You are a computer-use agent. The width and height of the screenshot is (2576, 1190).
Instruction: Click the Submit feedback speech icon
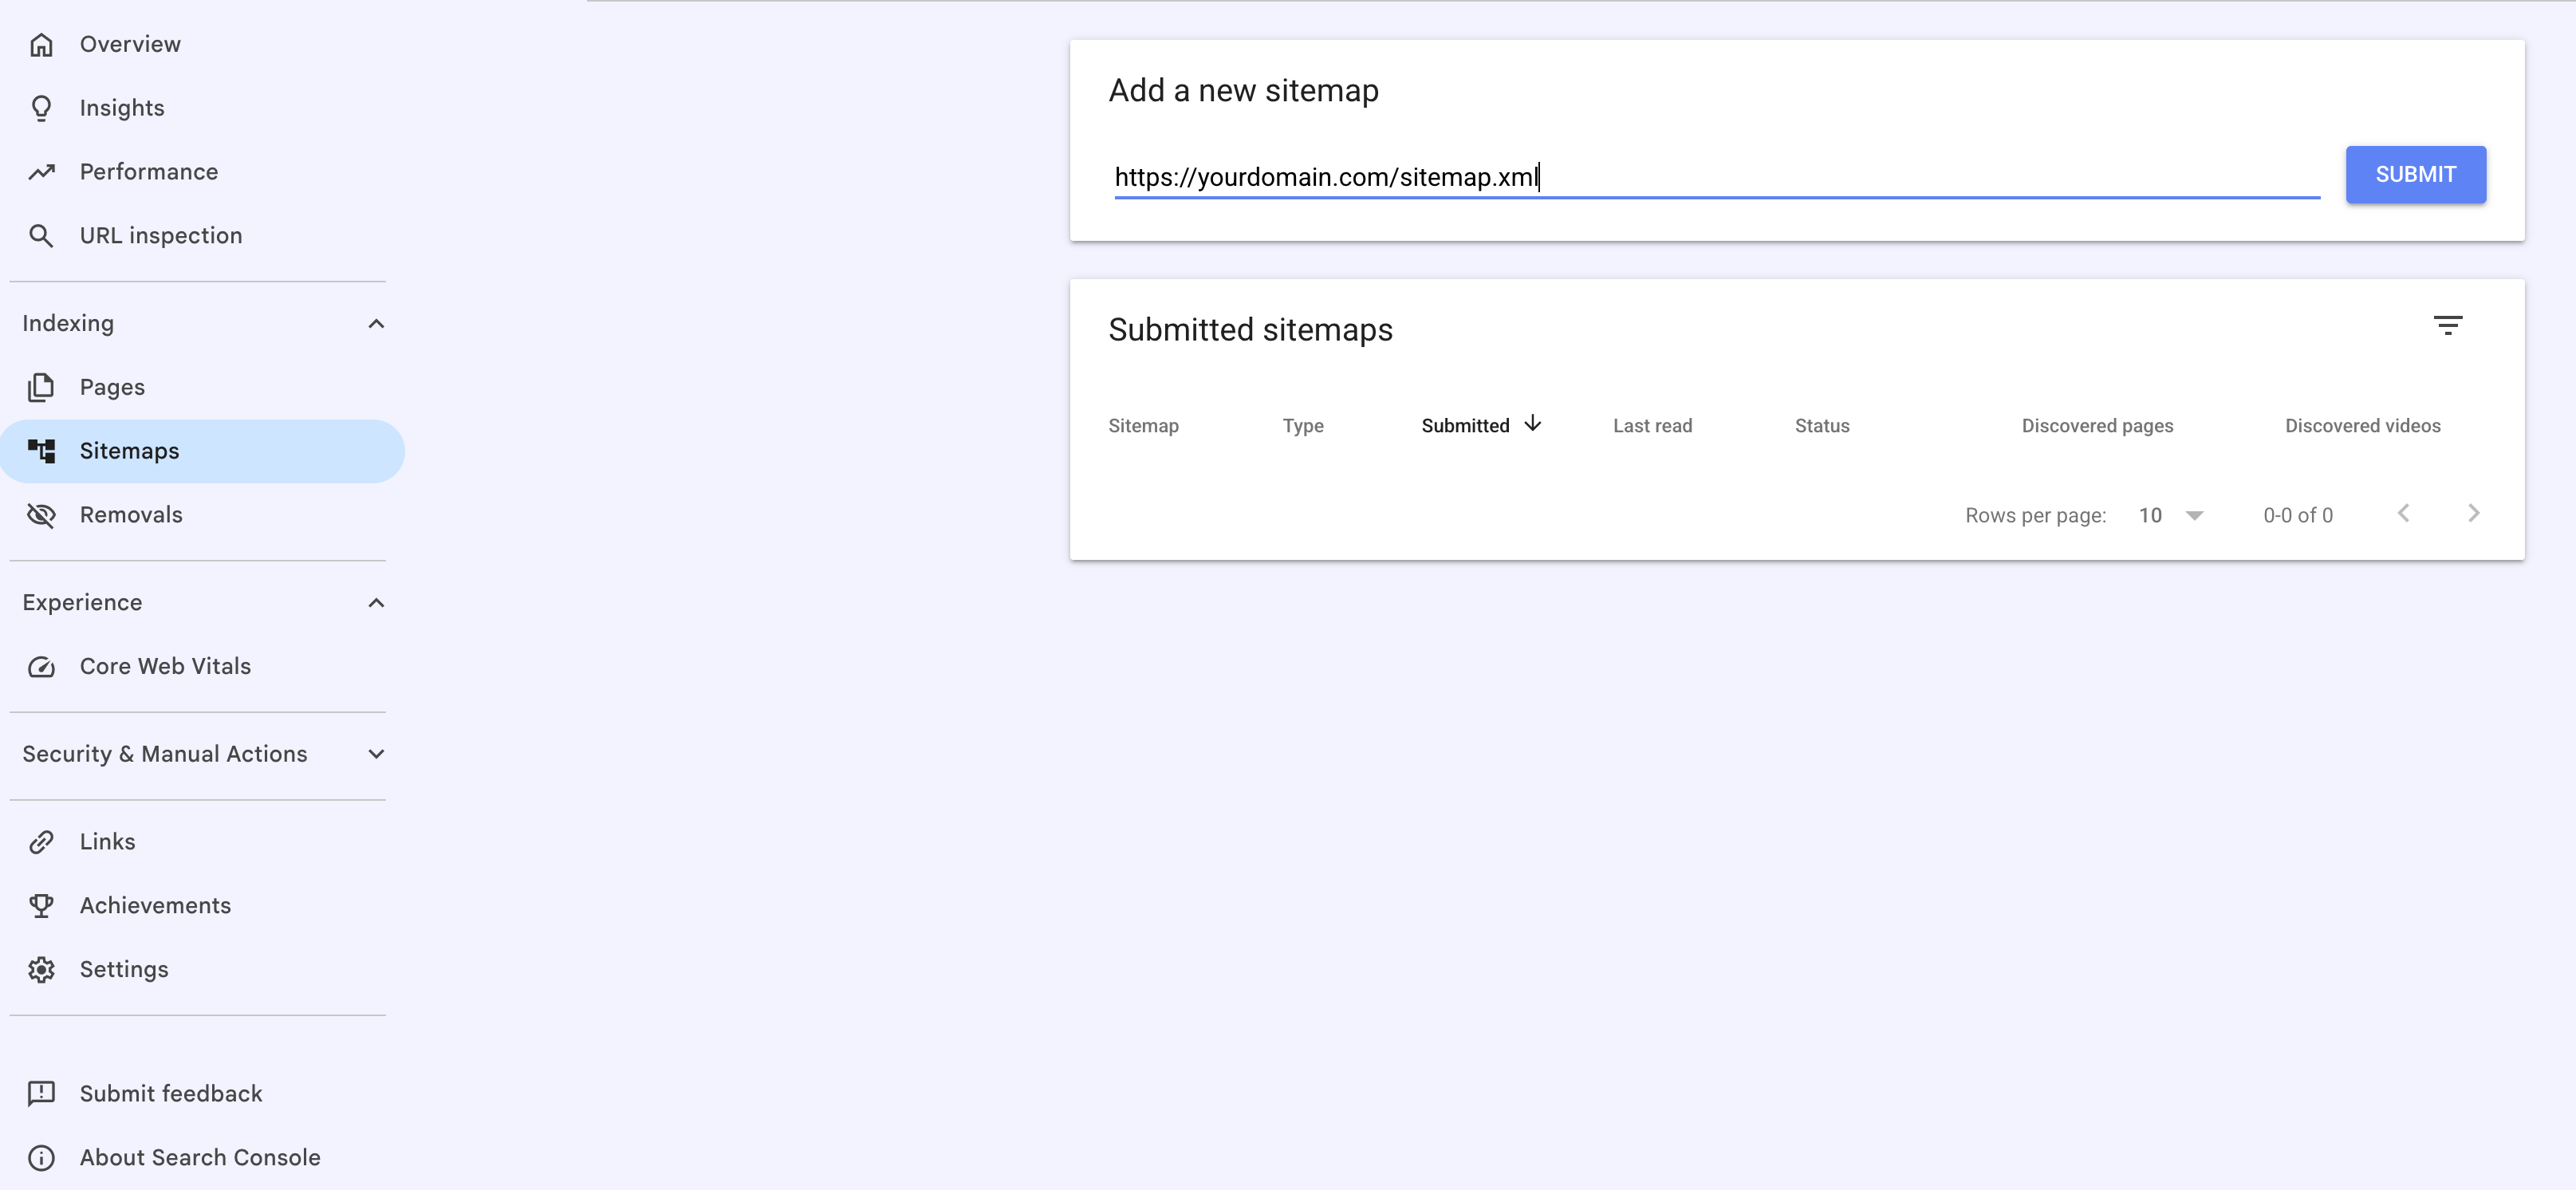41,1094
